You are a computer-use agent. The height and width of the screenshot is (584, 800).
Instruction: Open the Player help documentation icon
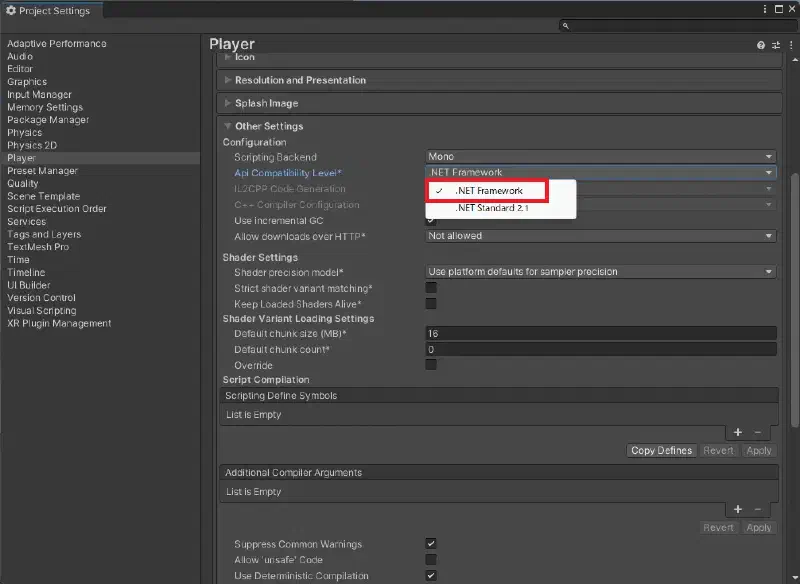(x=761, y=45)
